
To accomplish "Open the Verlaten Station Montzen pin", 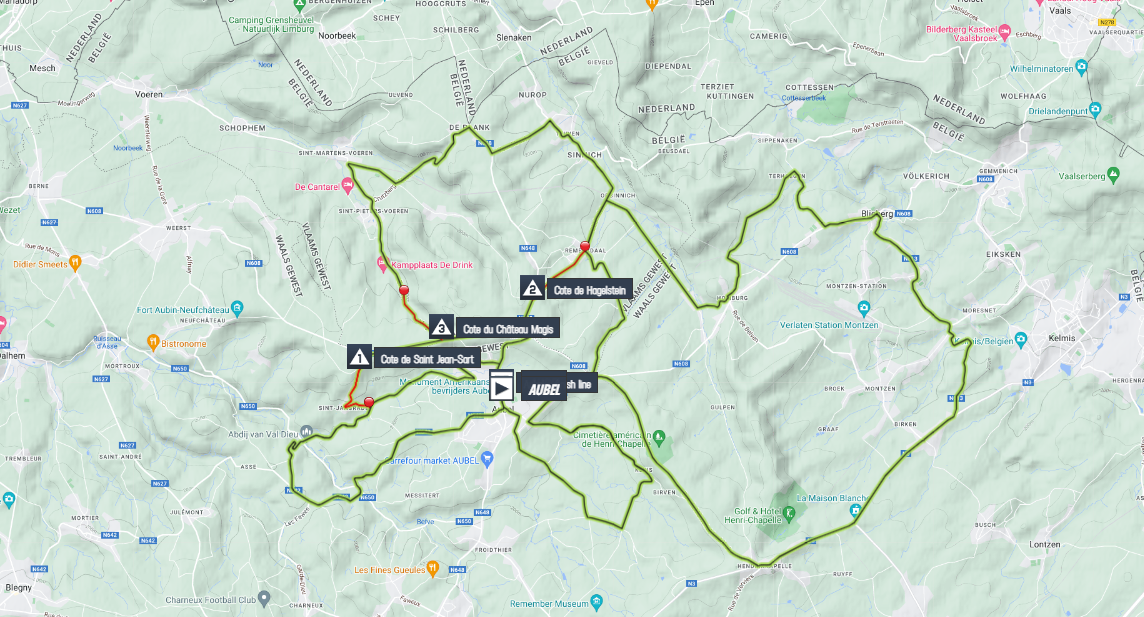I will click(x=865, y=307).
